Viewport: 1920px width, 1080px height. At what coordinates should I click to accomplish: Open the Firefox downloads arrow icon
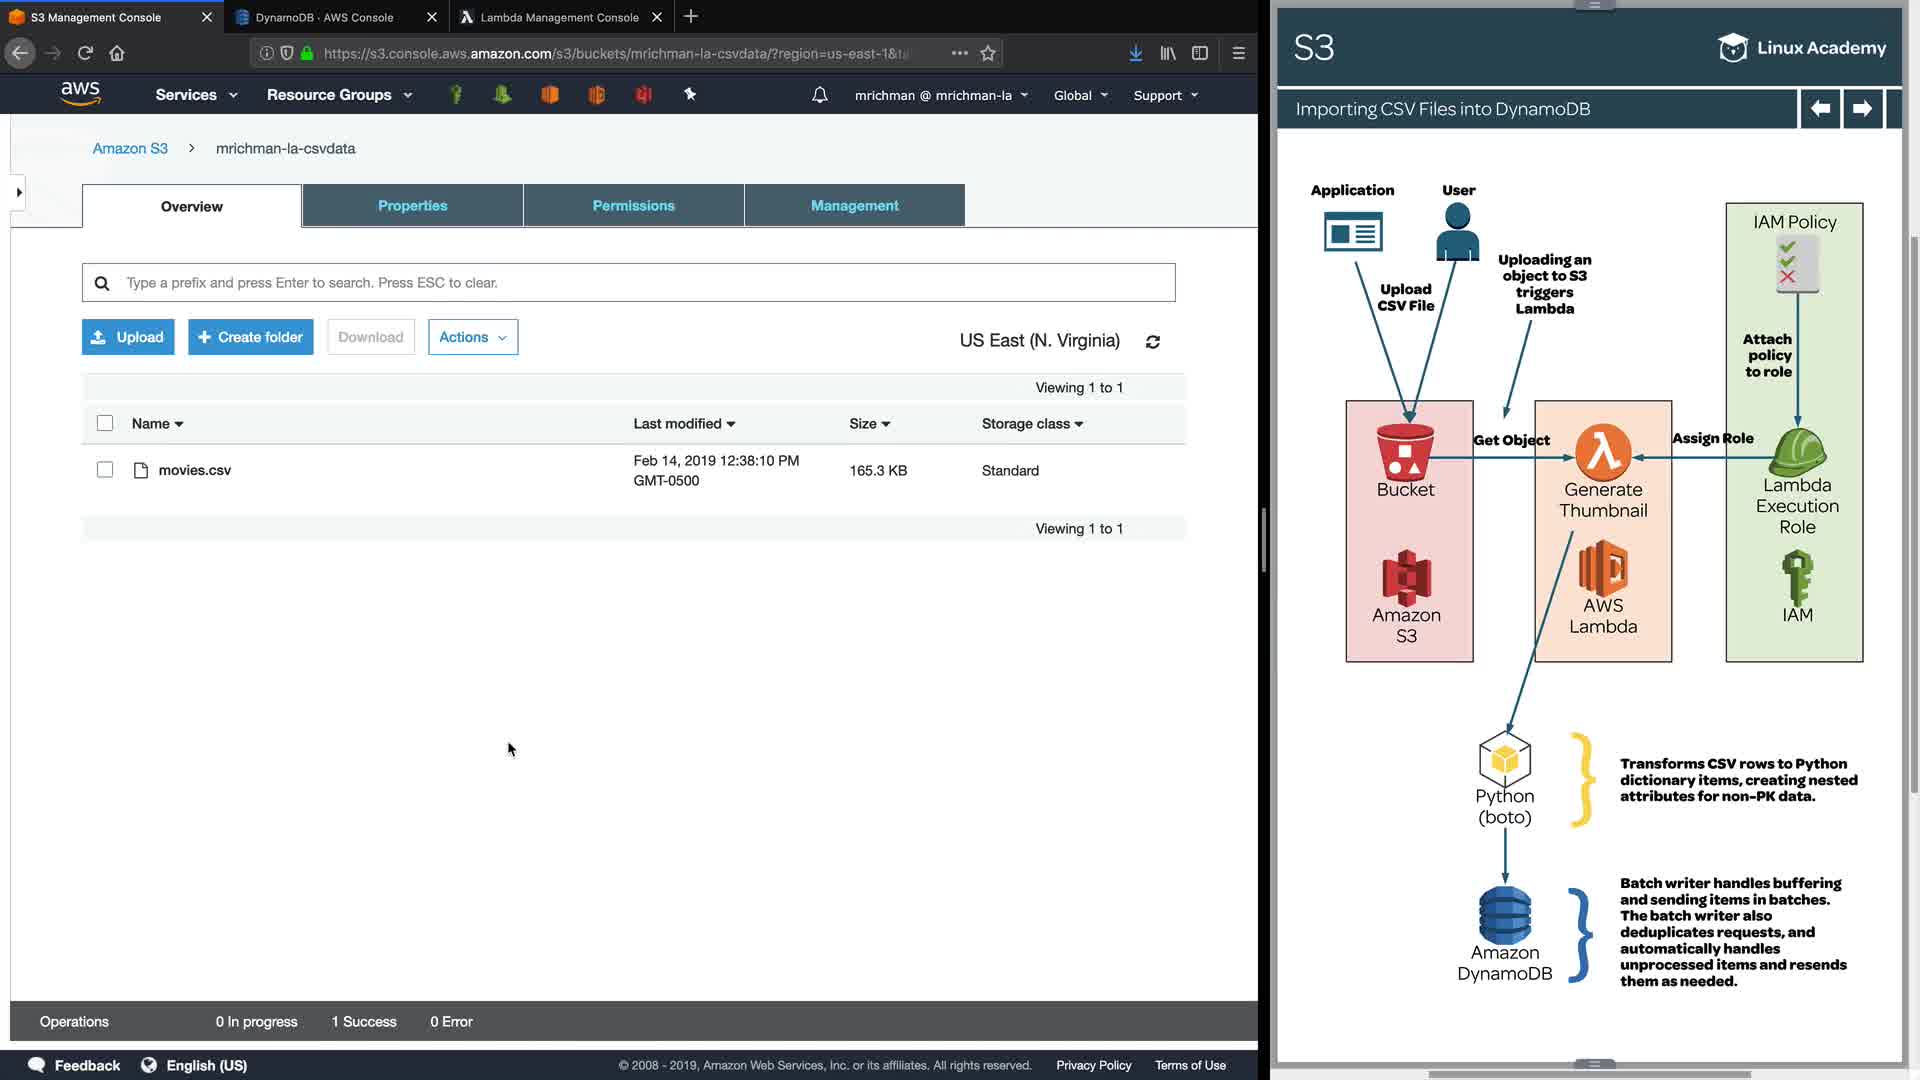[1135, 53]
